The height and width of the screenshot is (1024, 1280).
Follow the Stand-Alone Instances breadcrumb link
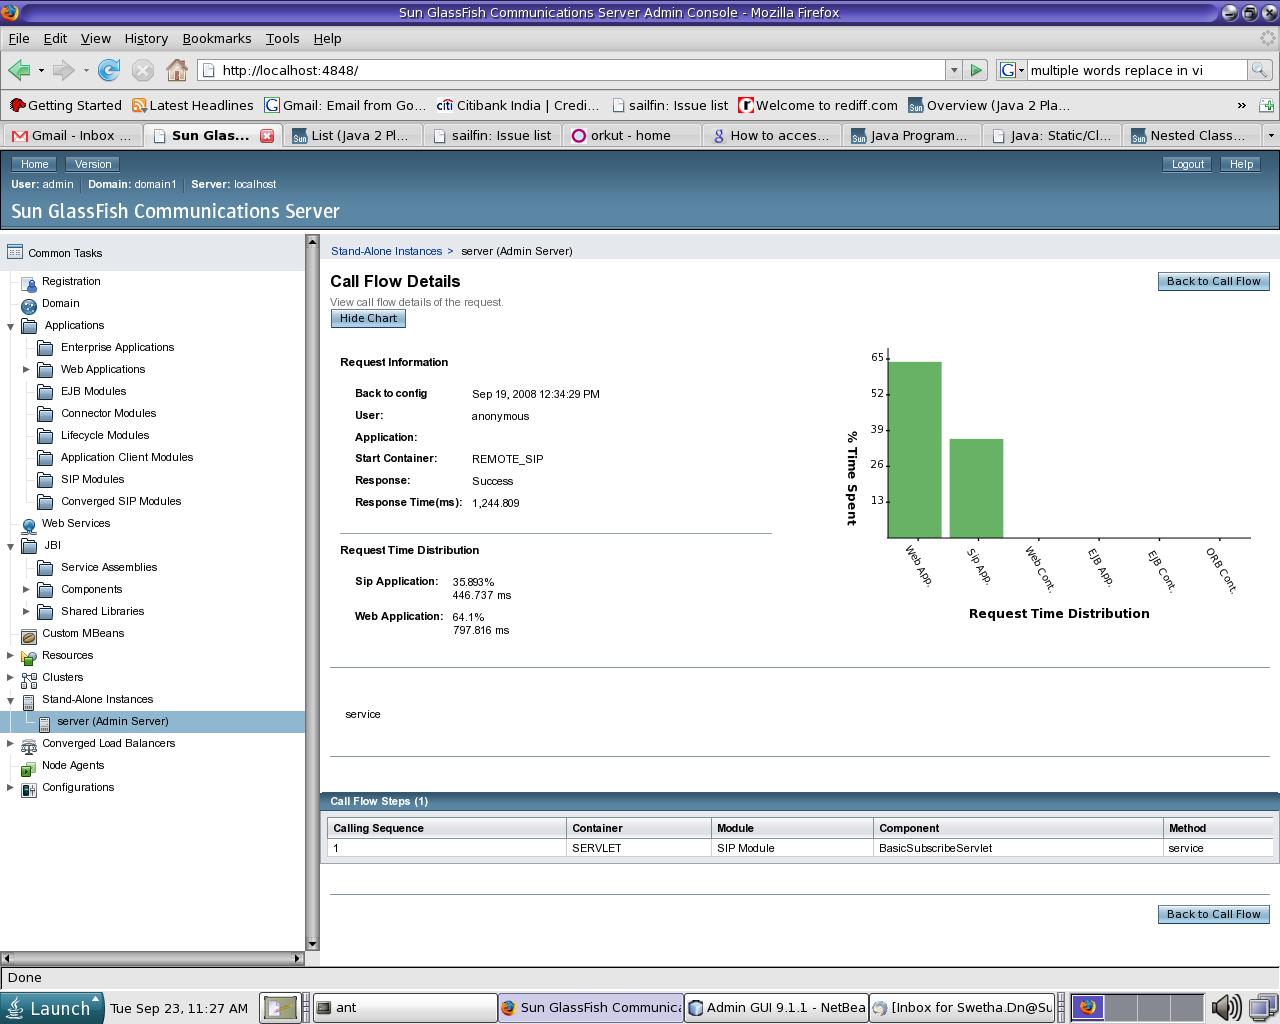[x=386, y=251]
